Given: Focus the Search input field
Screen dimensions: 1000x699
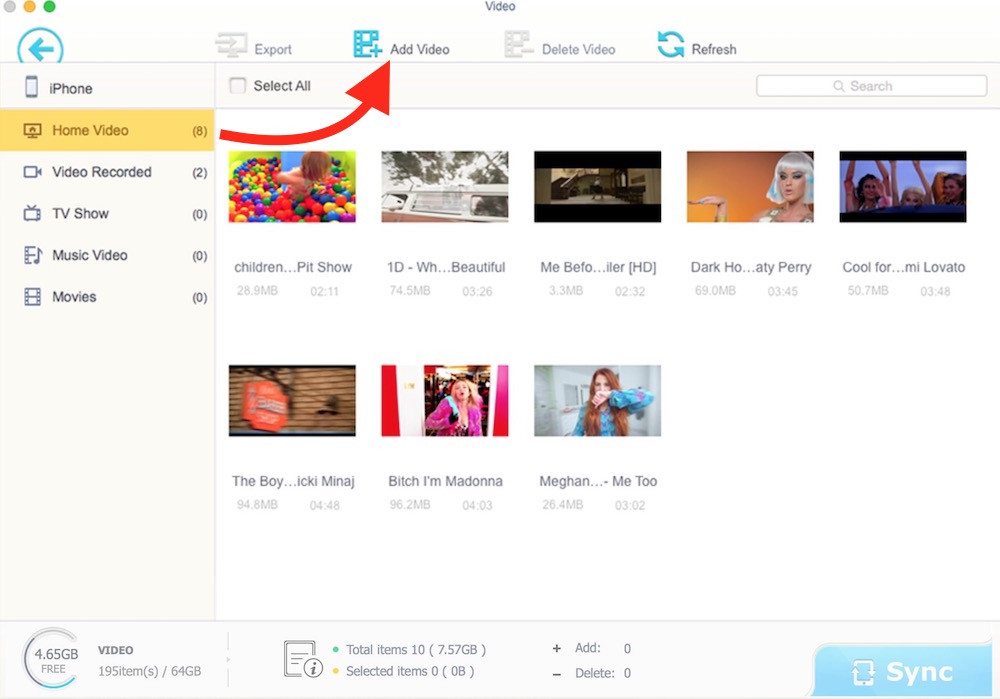Looking at the screenshot, I should click(871, 86).
